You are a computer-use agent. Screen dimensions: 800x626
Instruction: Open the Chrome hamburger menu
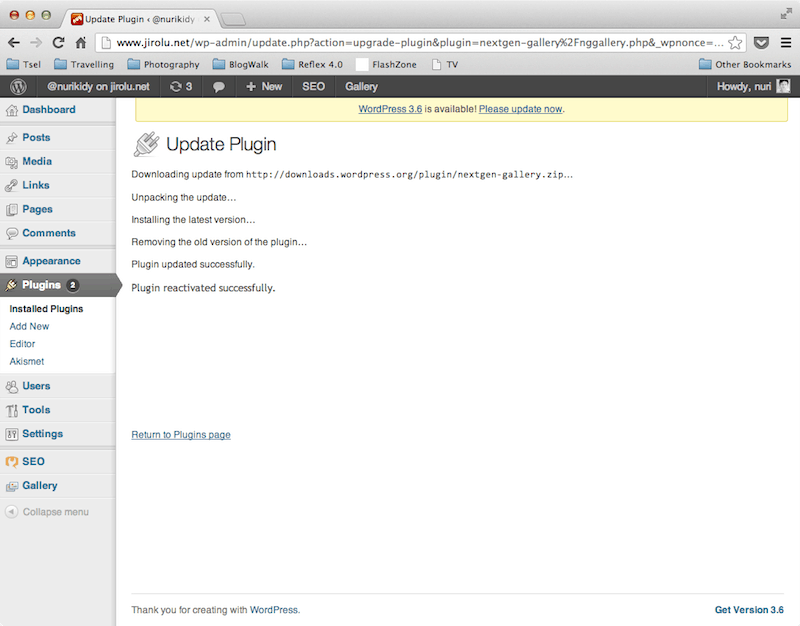click(786, 42)
